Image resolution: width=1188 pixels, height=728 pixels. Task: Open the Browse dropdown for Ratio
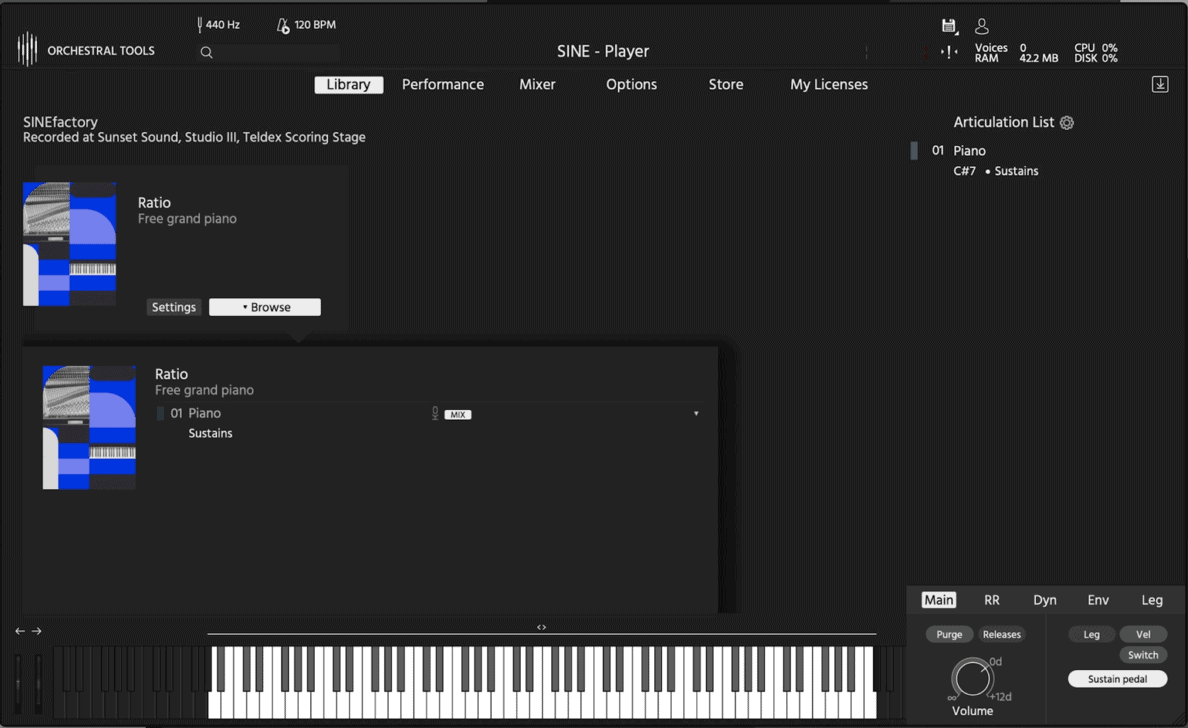tap(265, 307)
